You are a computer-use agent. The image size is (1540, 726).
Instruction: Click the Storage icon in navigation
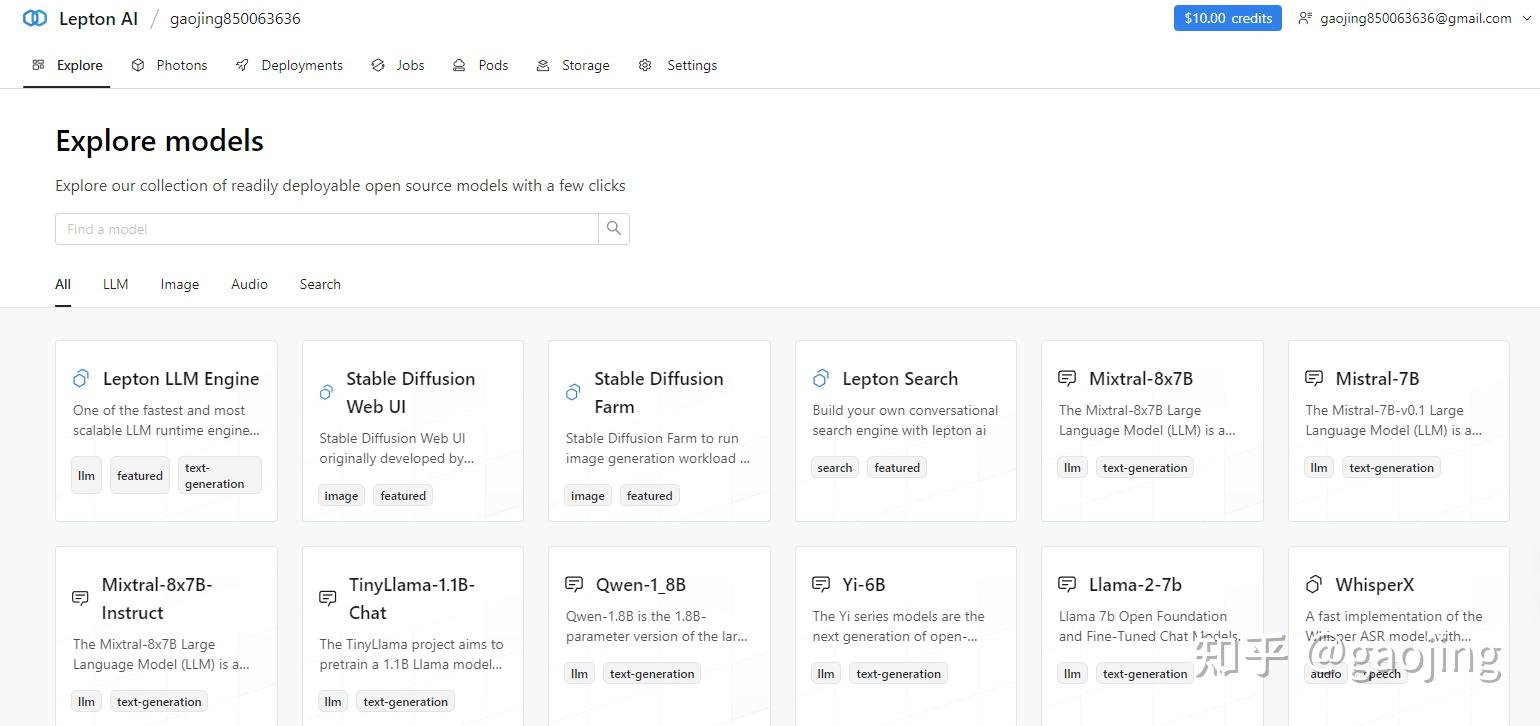[543, 65]
